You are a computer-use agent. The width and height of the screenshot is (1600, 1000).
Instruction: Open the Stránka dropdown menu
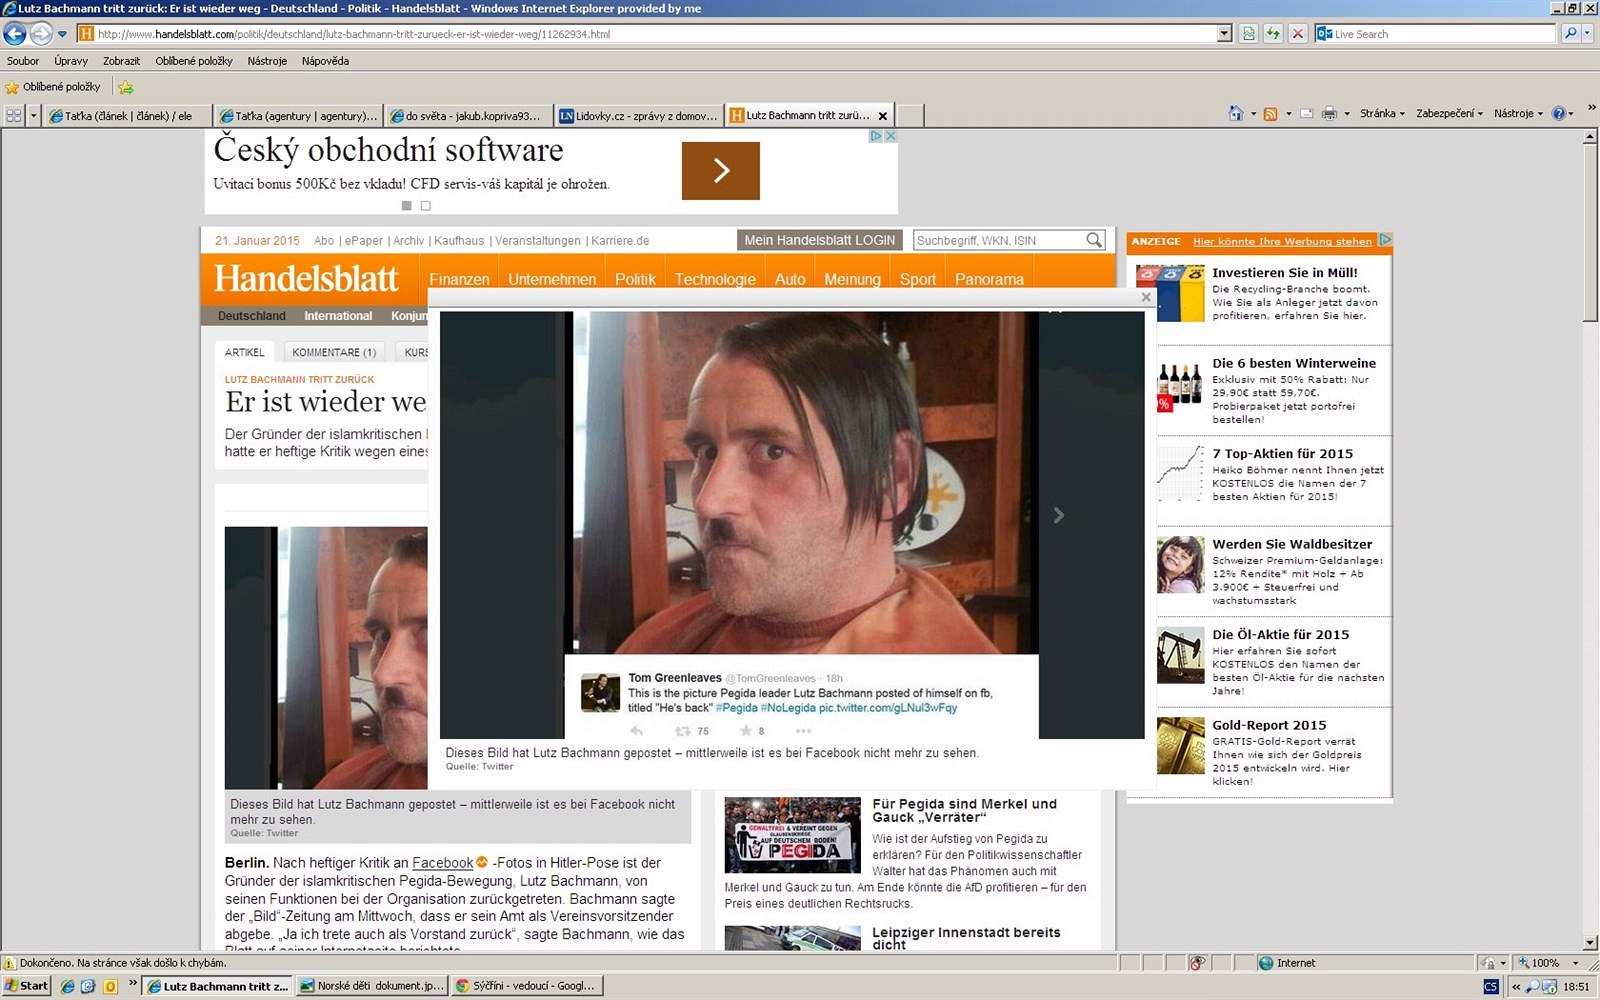tap(1382, 114)
